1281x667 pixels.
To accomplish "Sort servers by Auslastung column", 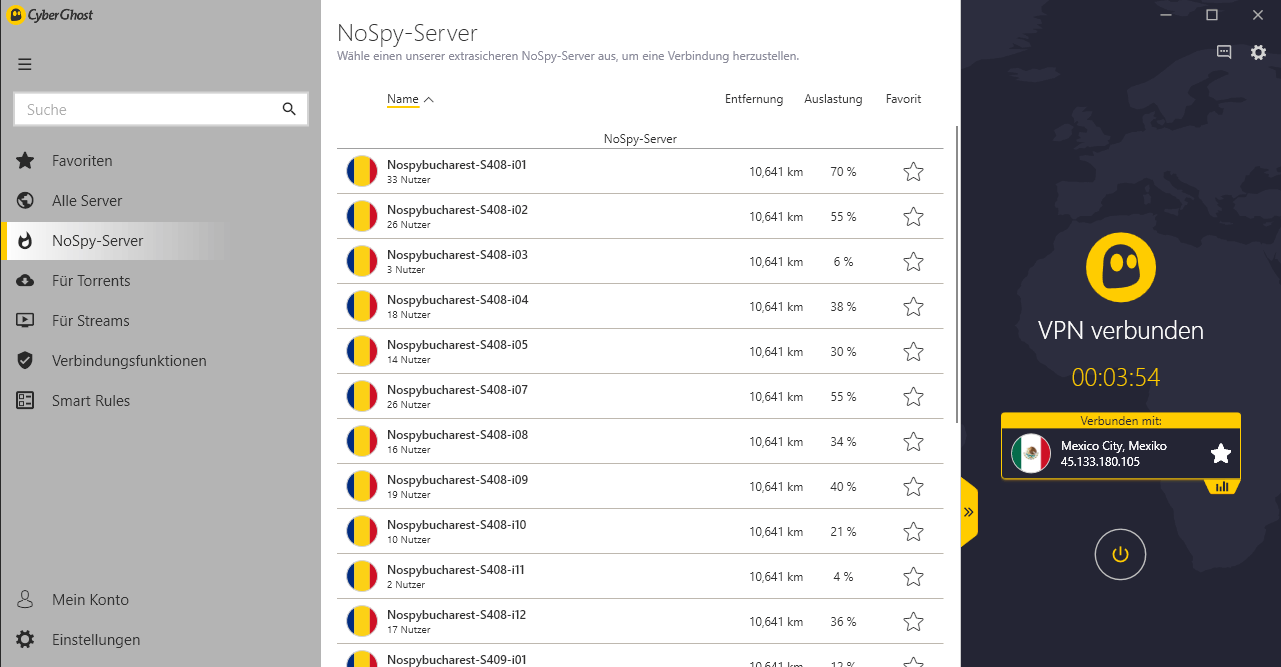I will pos(833,99).
